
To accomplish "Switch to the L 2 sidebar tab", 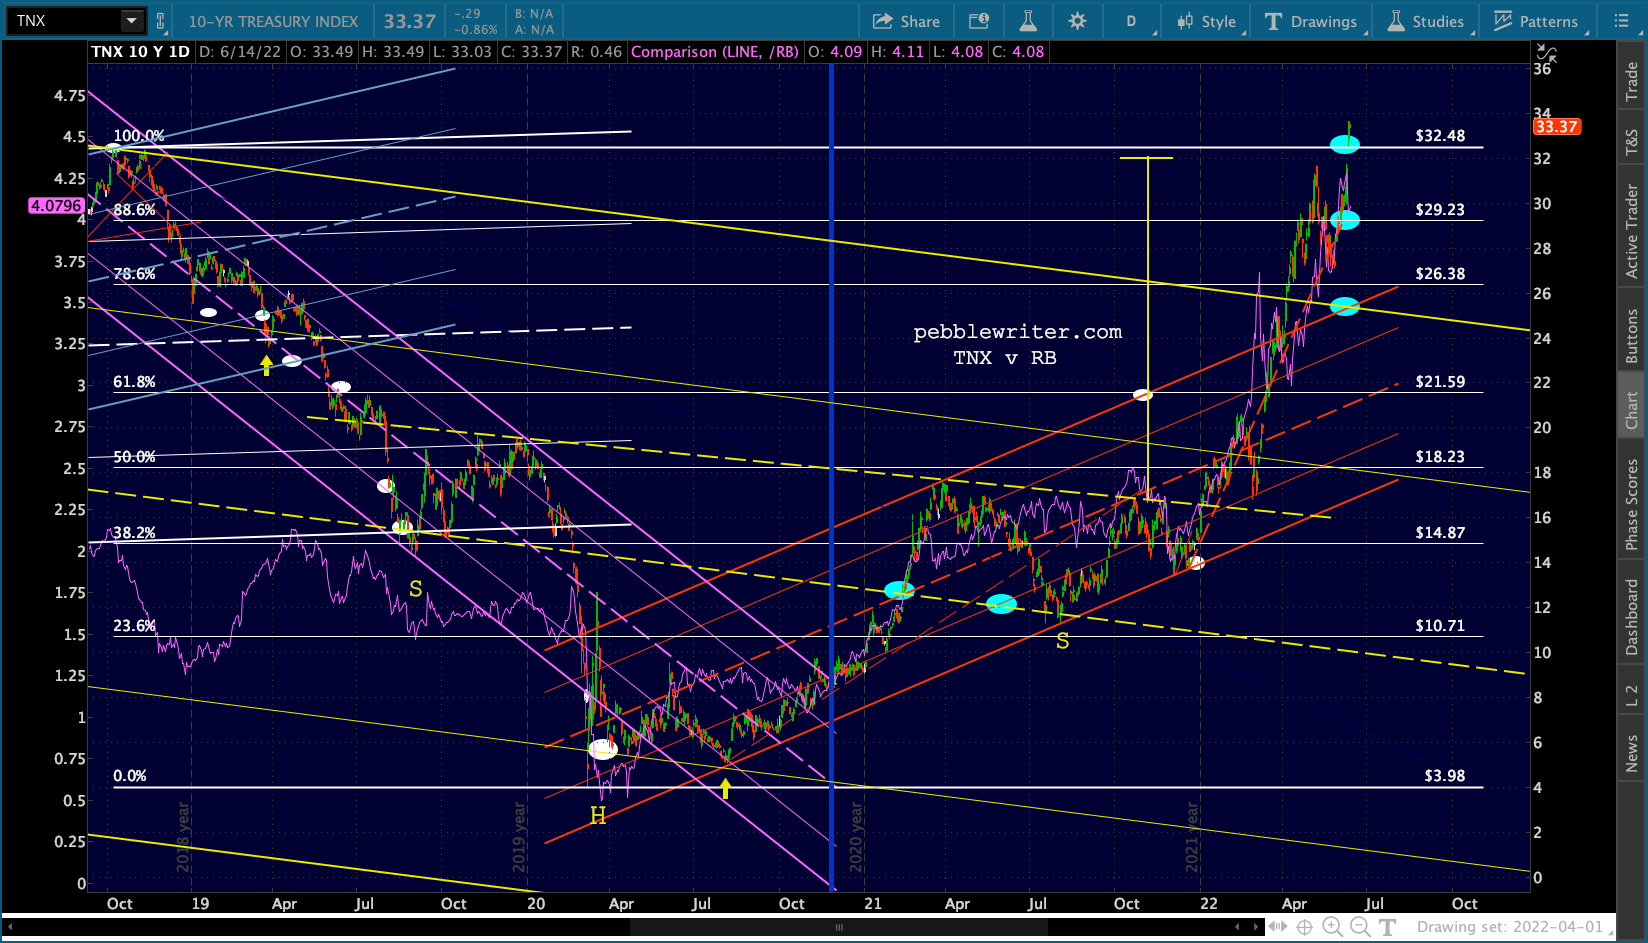I will pyautogui.click(x=1632, y=695).
